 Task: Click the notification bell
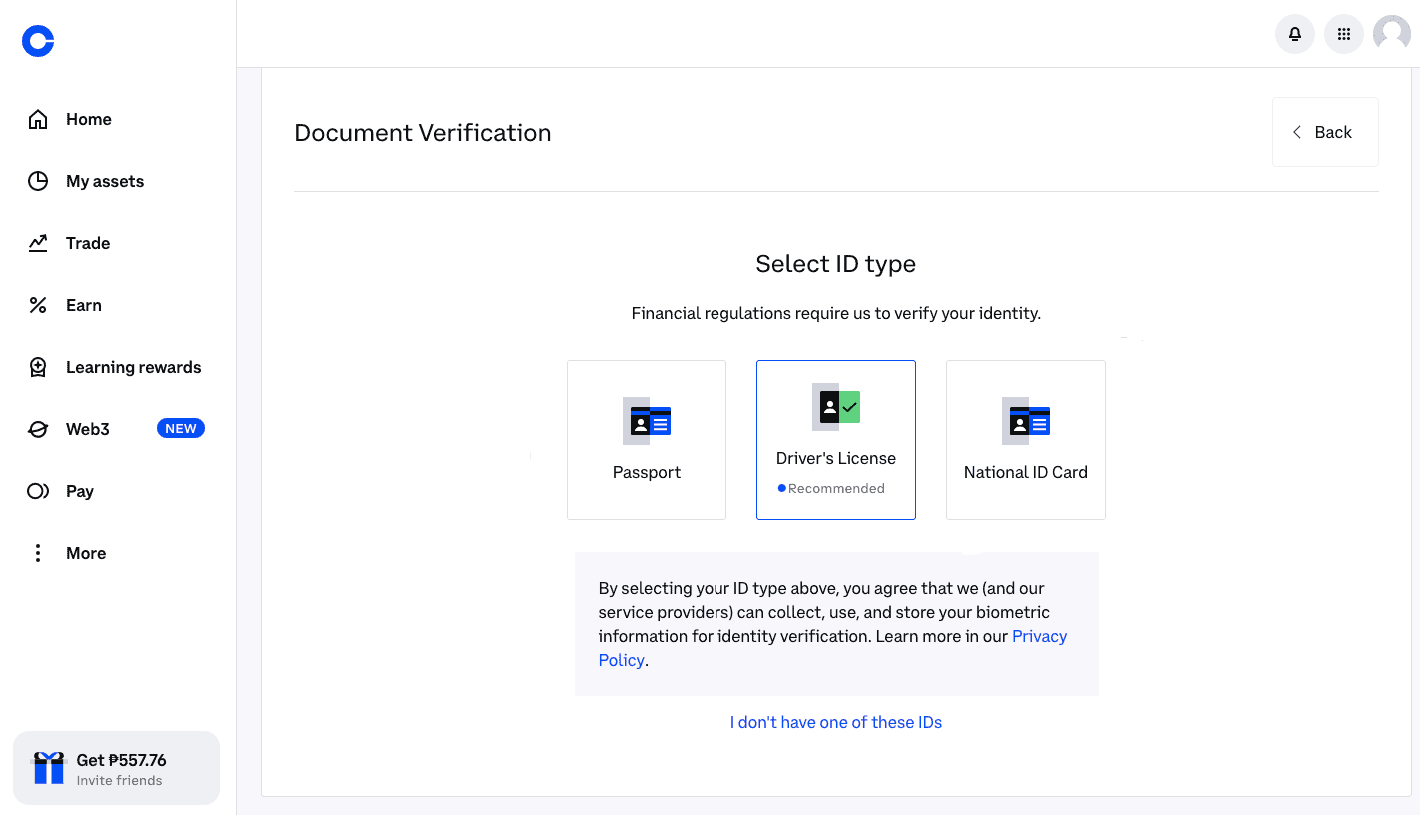click(x=1294, y=33)
